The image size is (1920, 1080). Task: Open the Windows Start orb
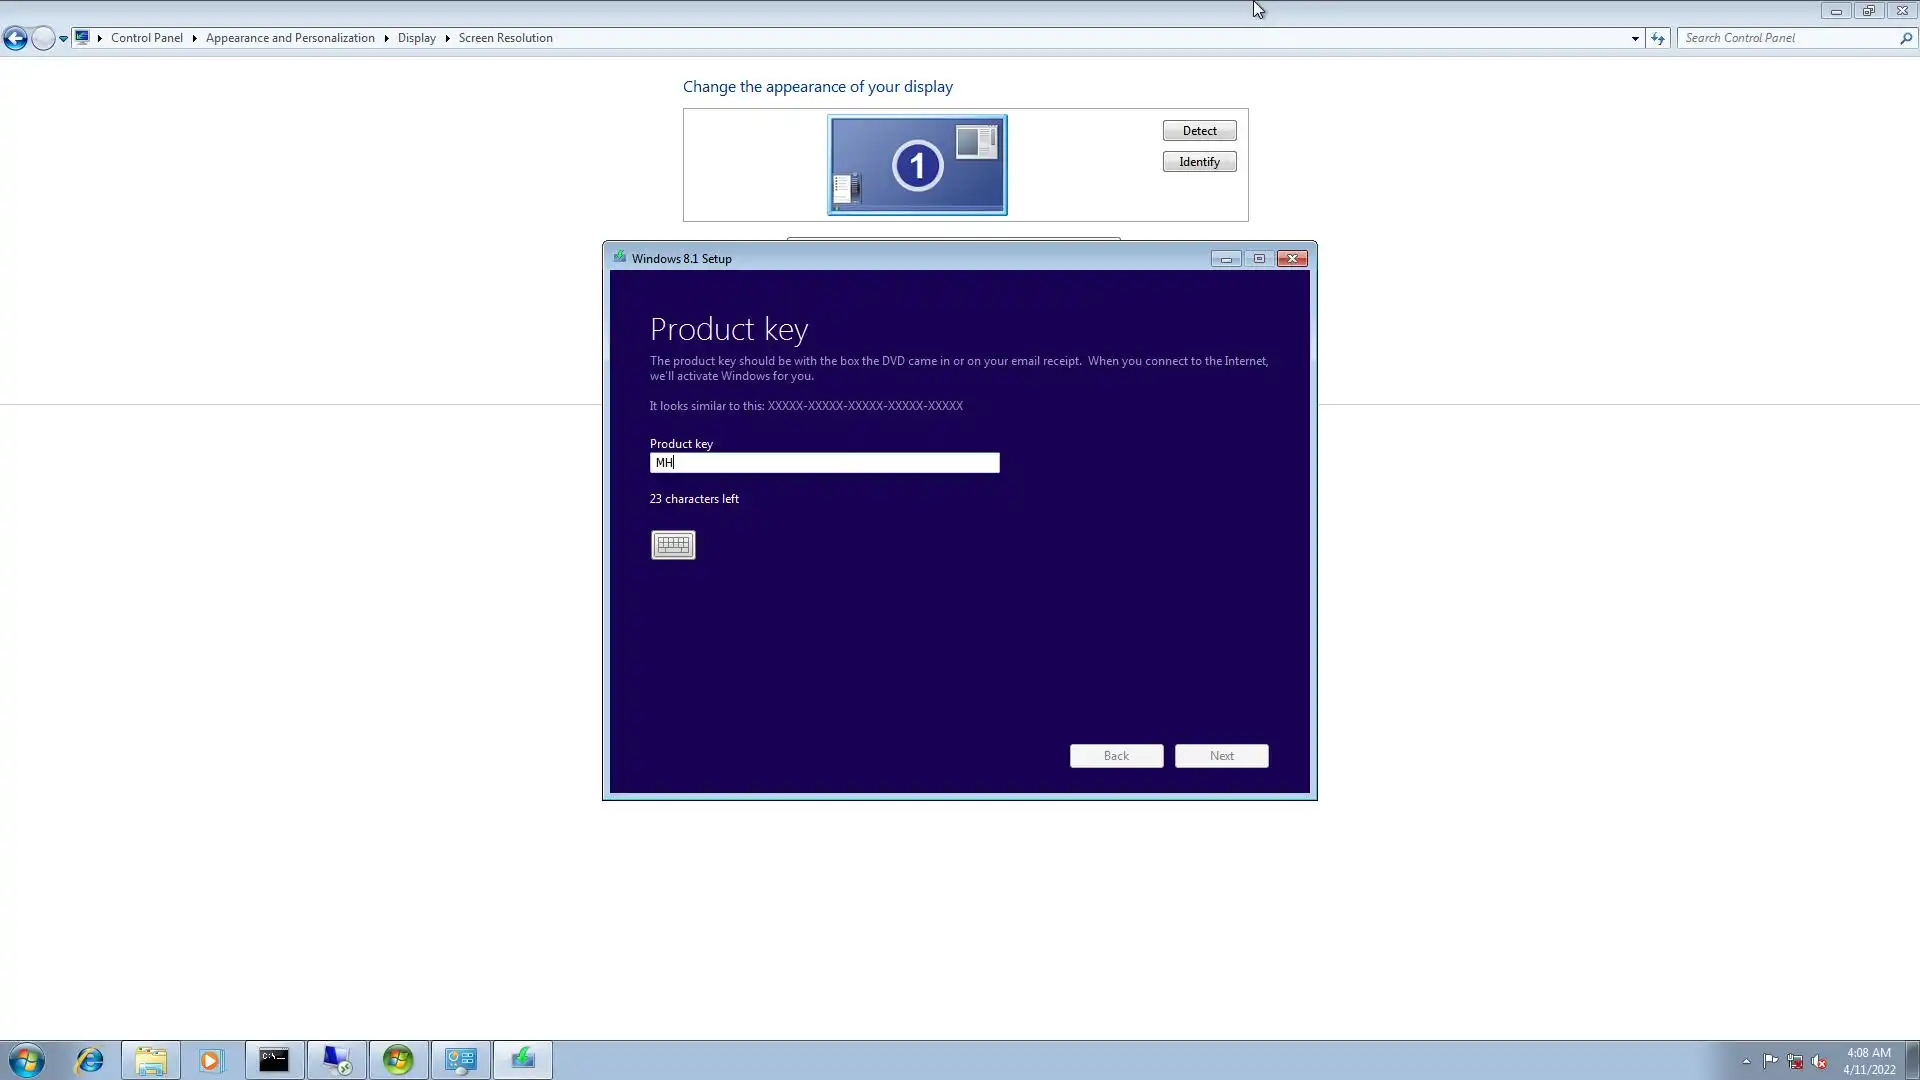[27, 1060]
